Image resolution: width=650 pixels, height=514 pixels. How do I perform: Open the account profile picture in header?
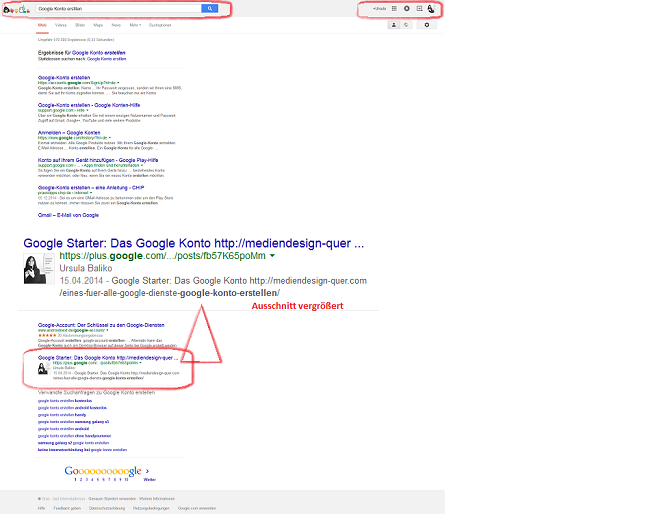(431, 8)
